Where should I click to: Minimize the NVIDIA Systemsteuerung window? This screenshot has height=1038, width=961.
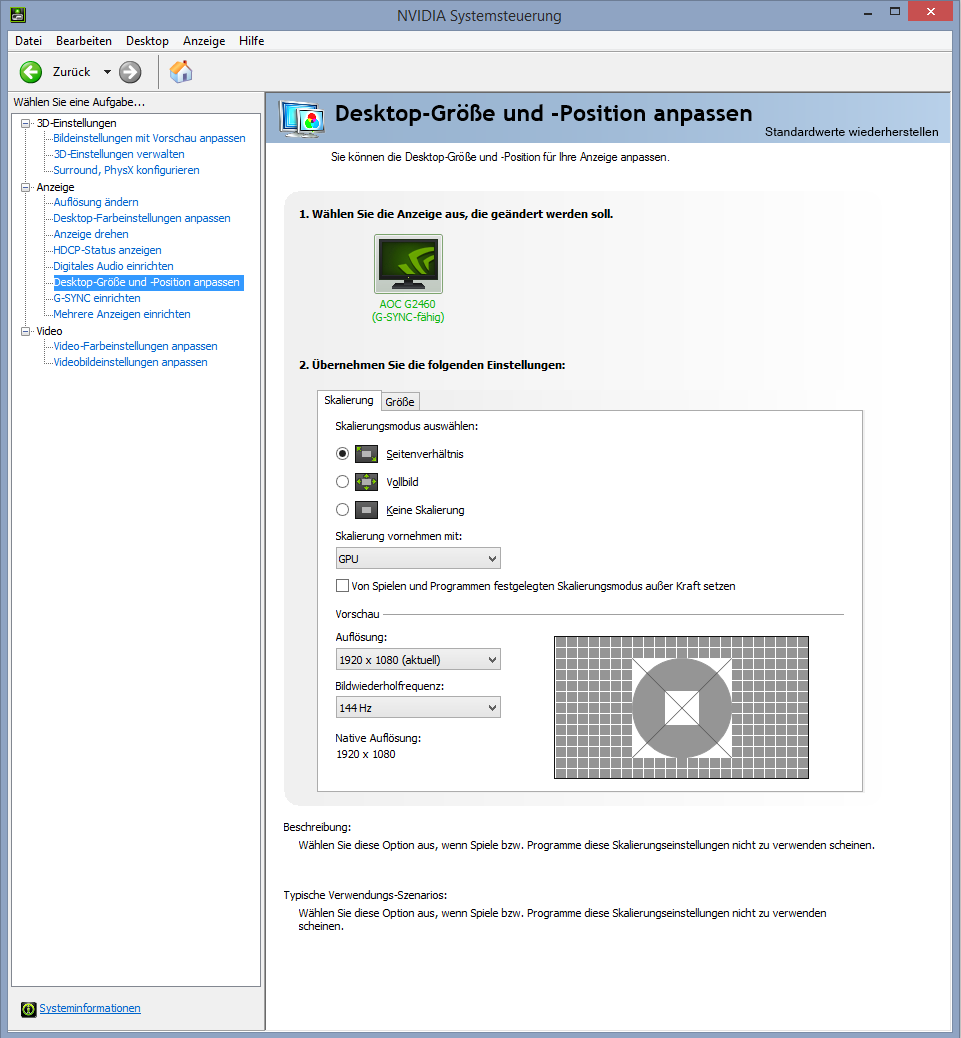(x=868, y=12)
